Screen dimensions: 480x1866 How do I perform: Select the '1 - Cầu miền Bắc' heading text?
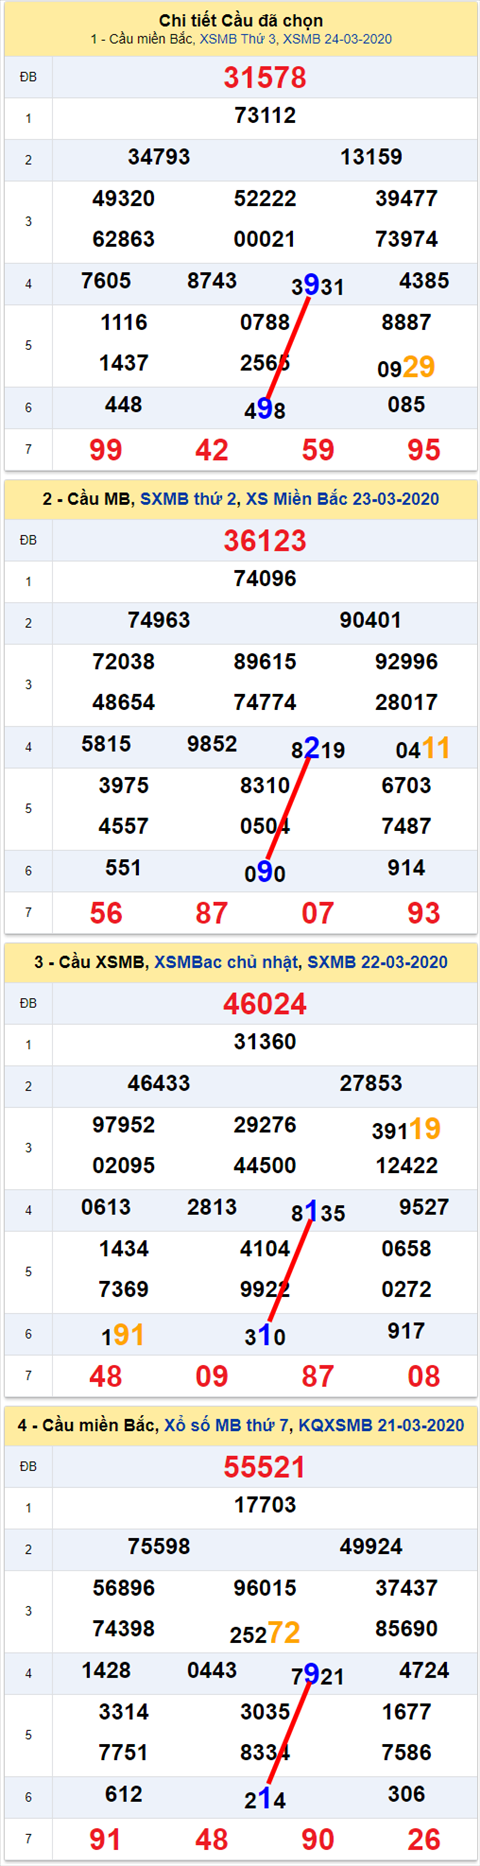(141, 39)
